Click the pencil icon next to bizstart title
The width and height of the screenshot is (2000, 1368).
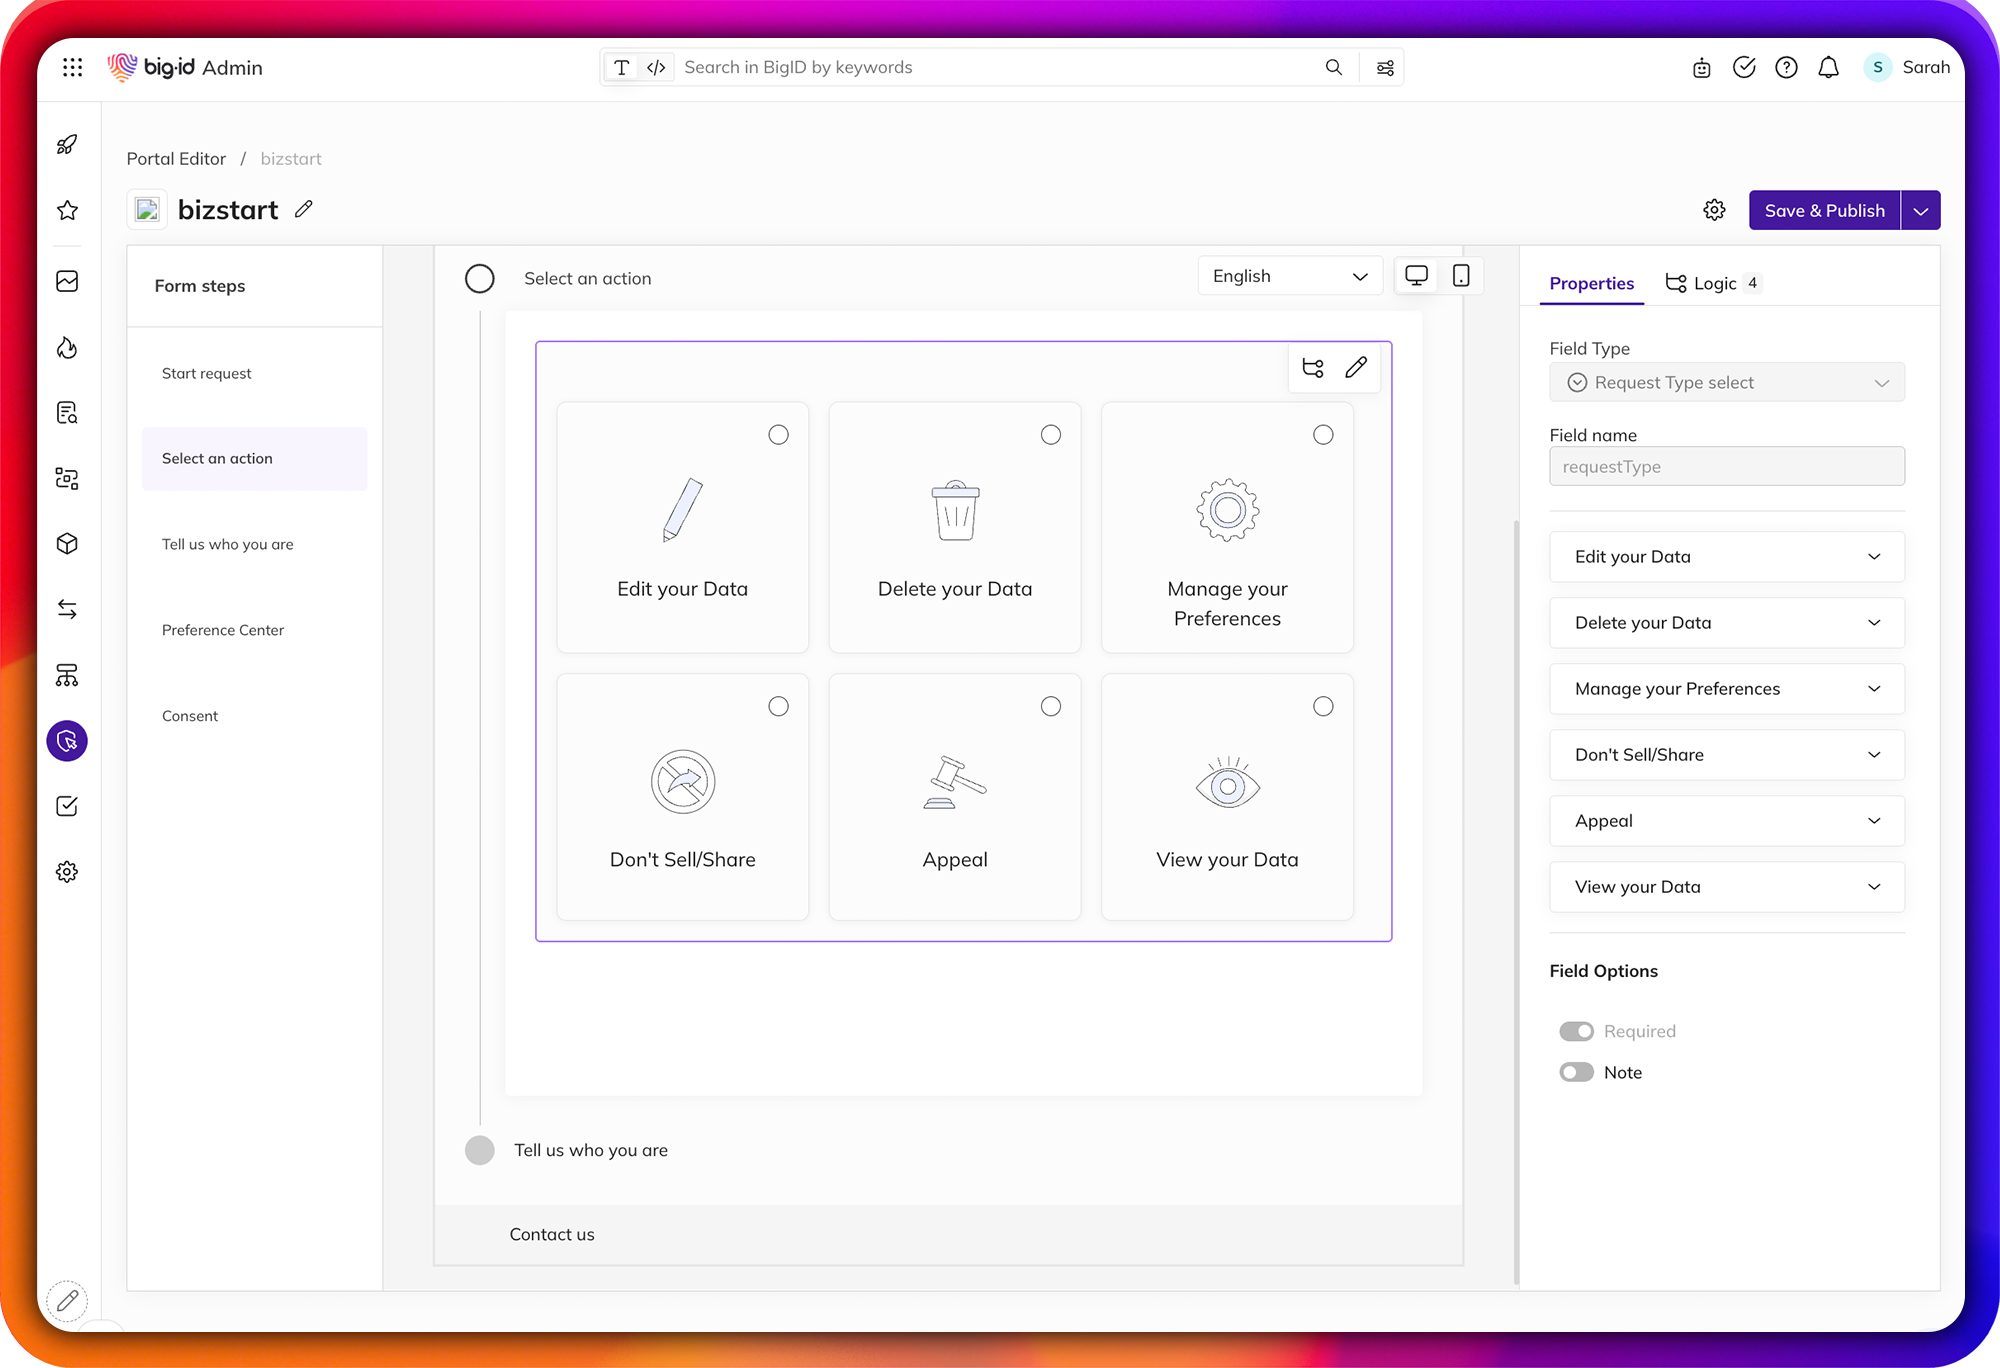point(304,209)
